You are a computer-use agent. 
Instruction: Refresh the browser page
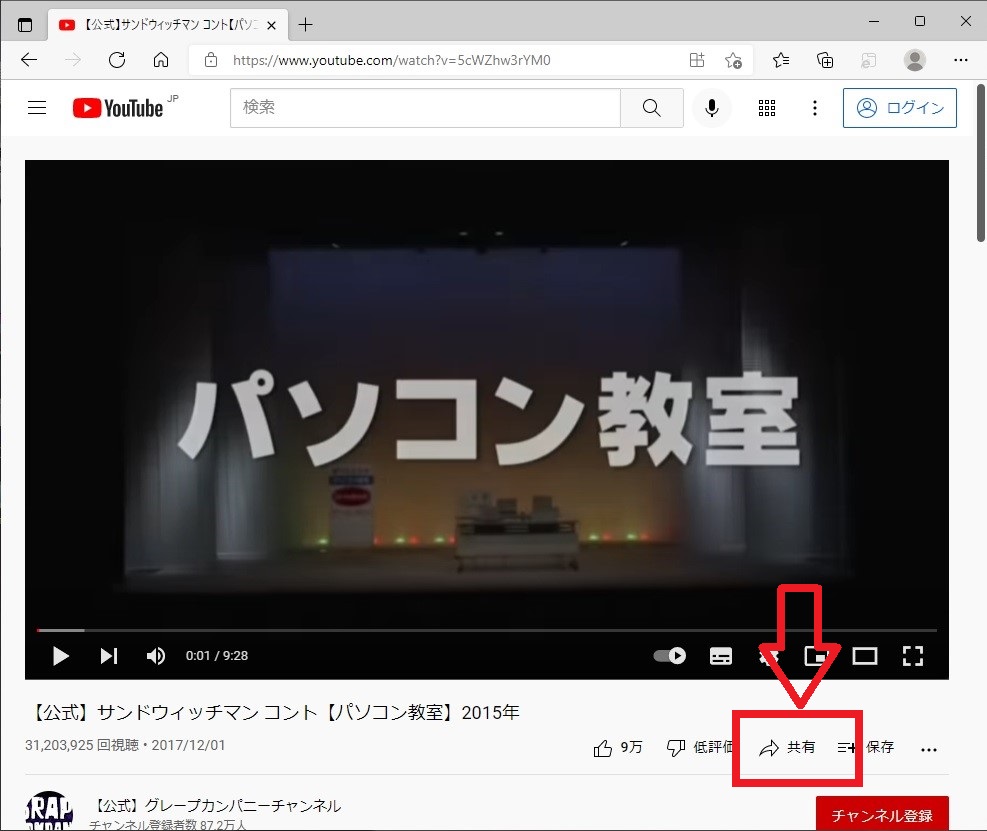tap(117, 60)
